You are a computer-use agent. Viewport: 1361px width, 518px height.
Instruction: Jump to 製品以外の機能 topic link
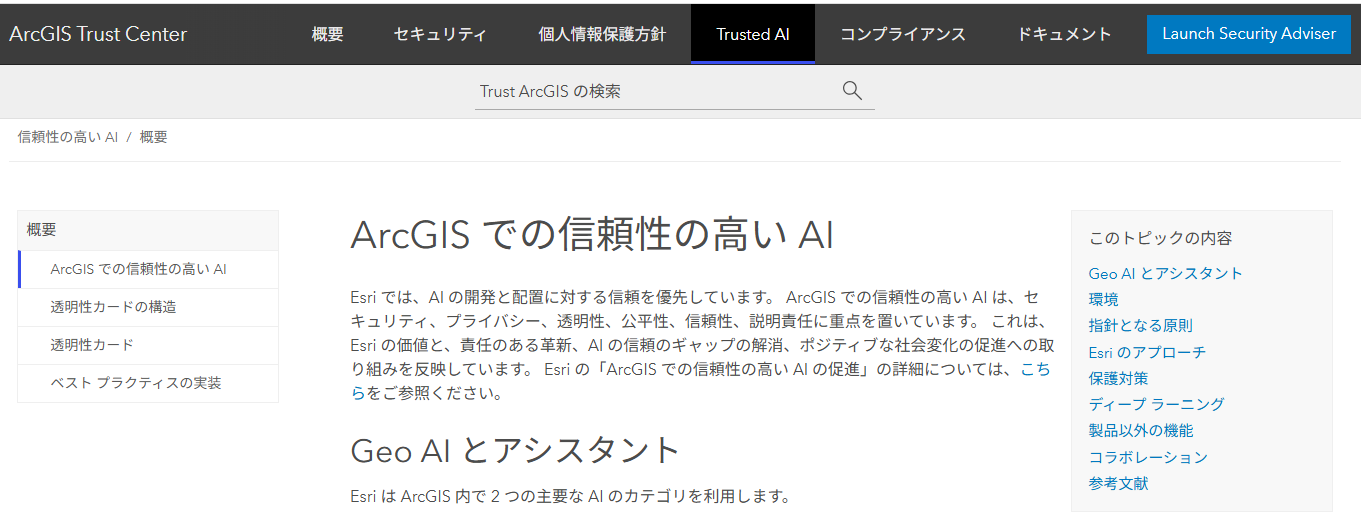click(1141, 430)
